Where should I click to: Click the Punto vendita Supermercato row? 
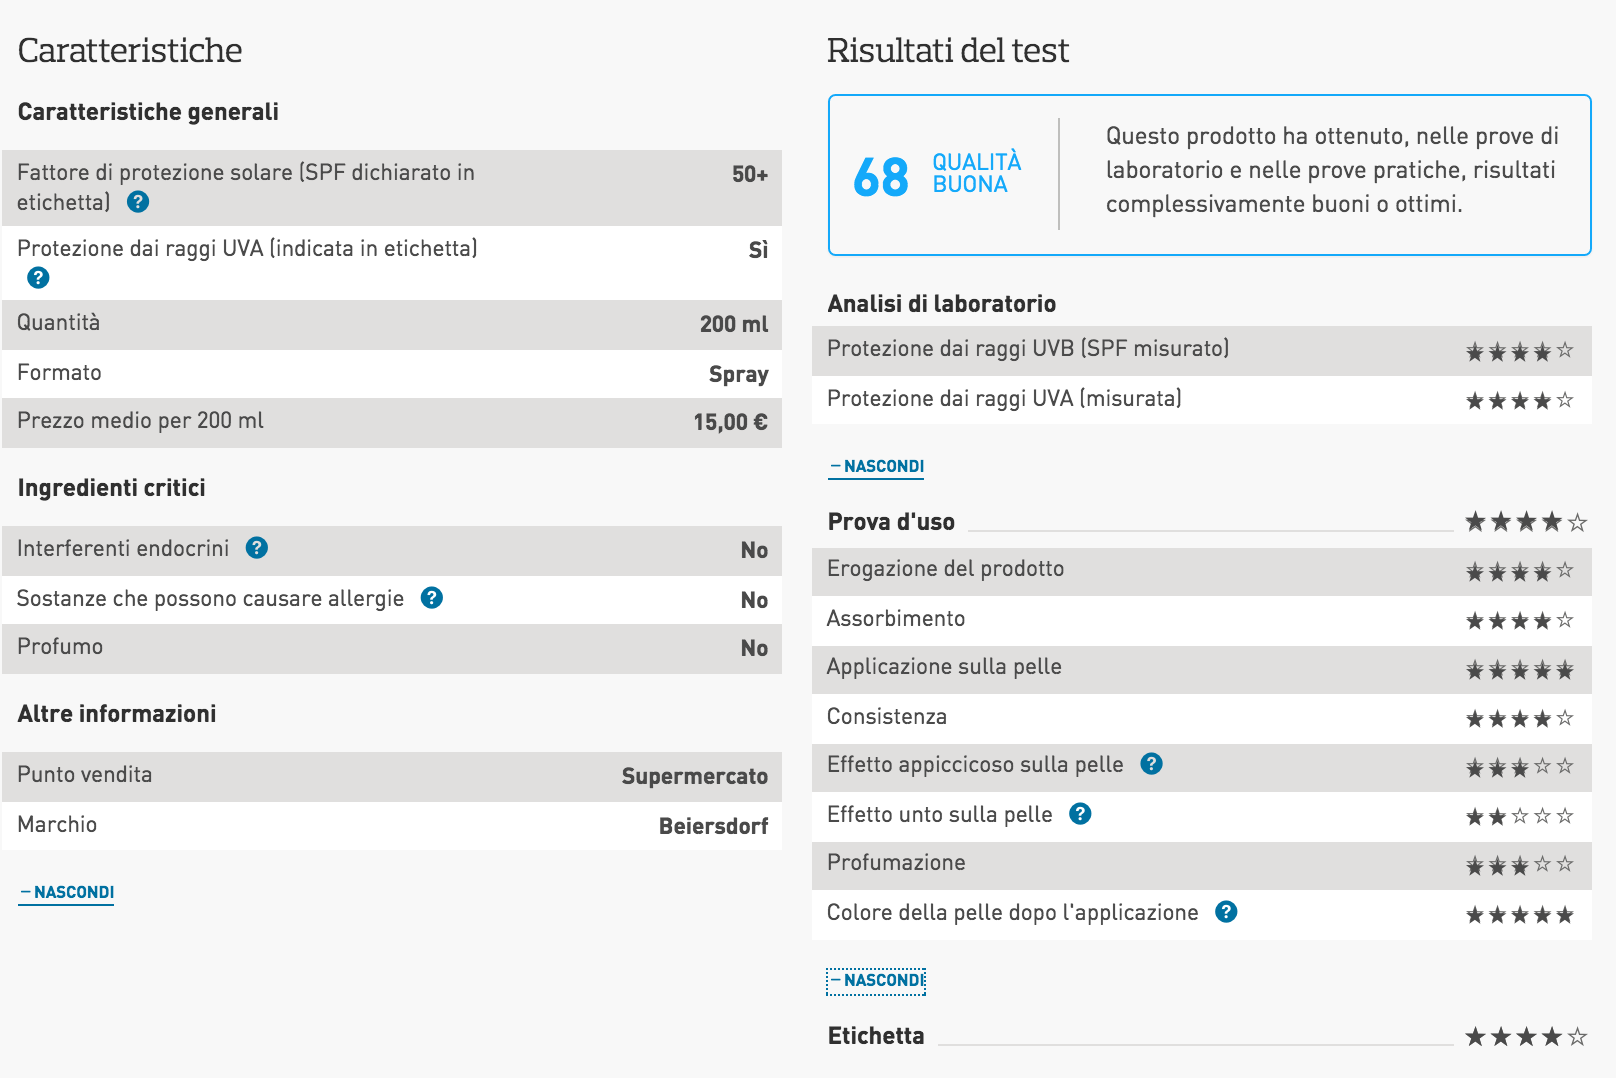point(392,776)
